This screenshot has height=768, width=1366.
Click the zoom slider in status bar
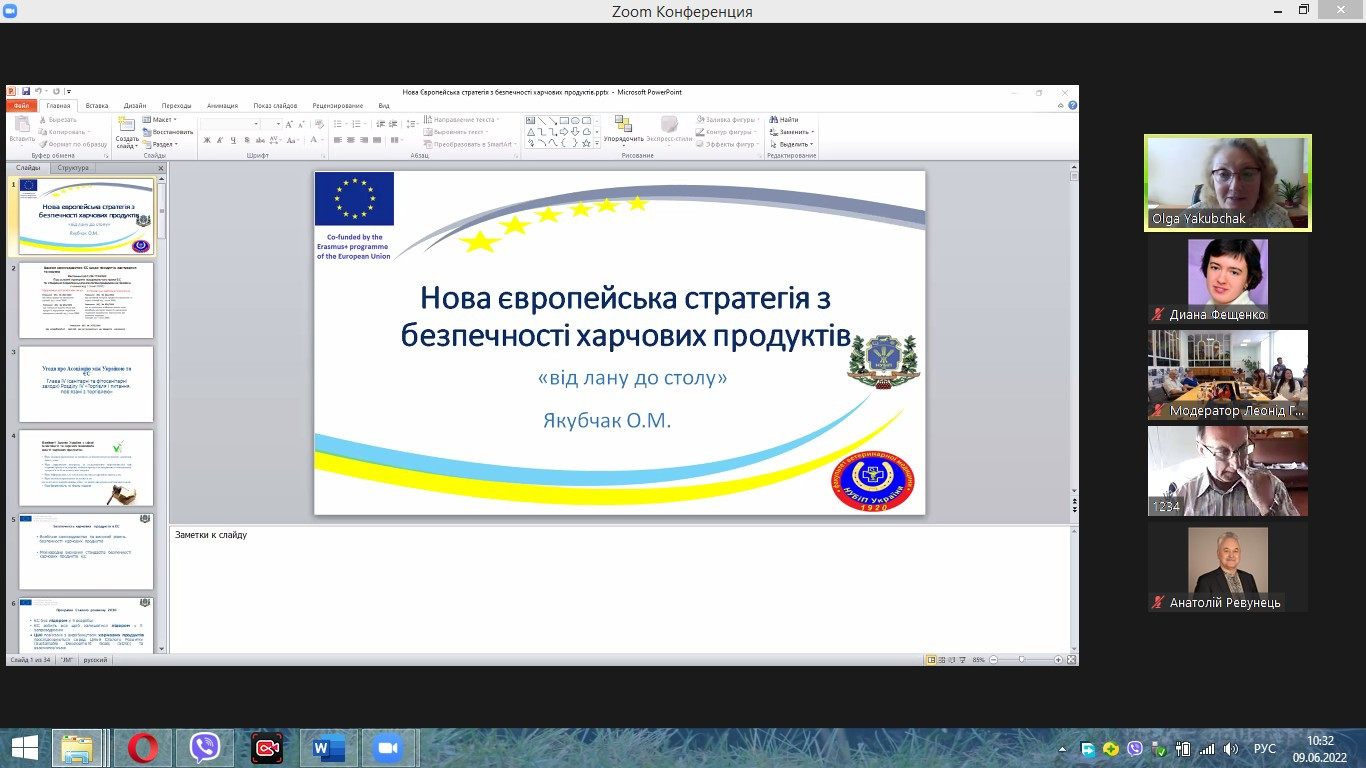[x=1021, y=660]
